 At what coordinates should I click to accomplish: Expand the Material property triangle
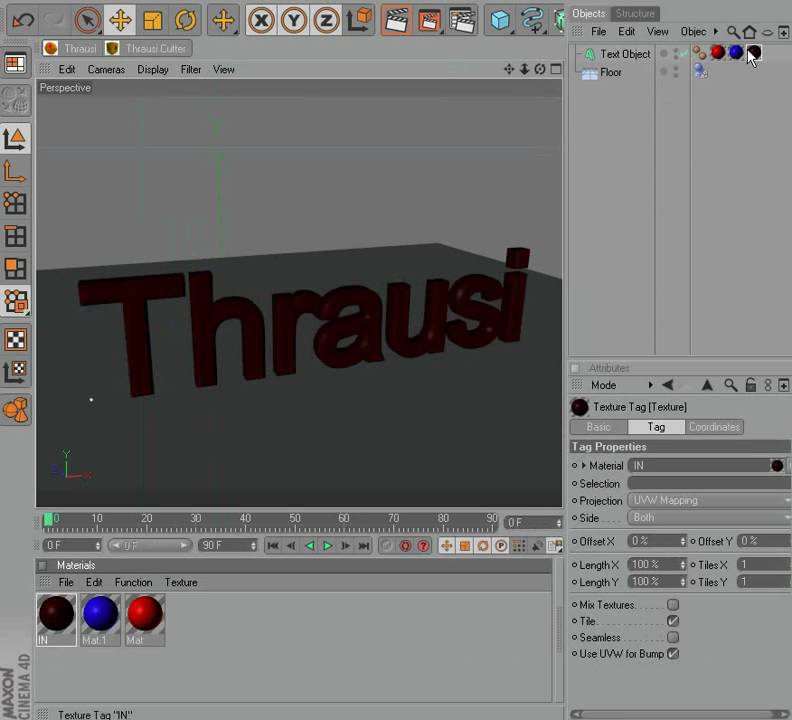coord(584,465)
